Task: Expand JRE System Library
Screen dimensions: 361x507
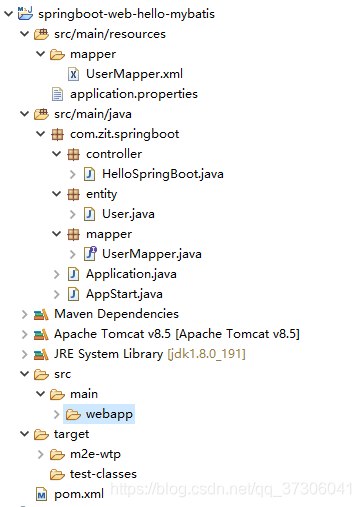Action: click(x=24, y=354)
